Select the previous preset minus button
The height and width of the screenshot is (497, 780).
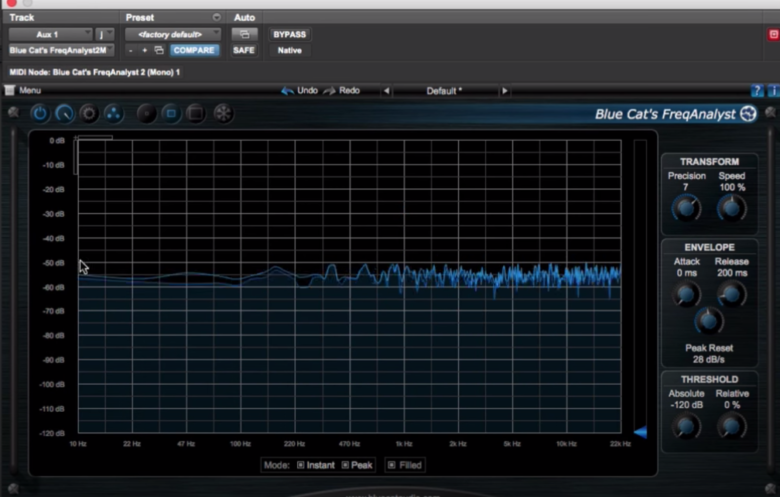[130, 50]
